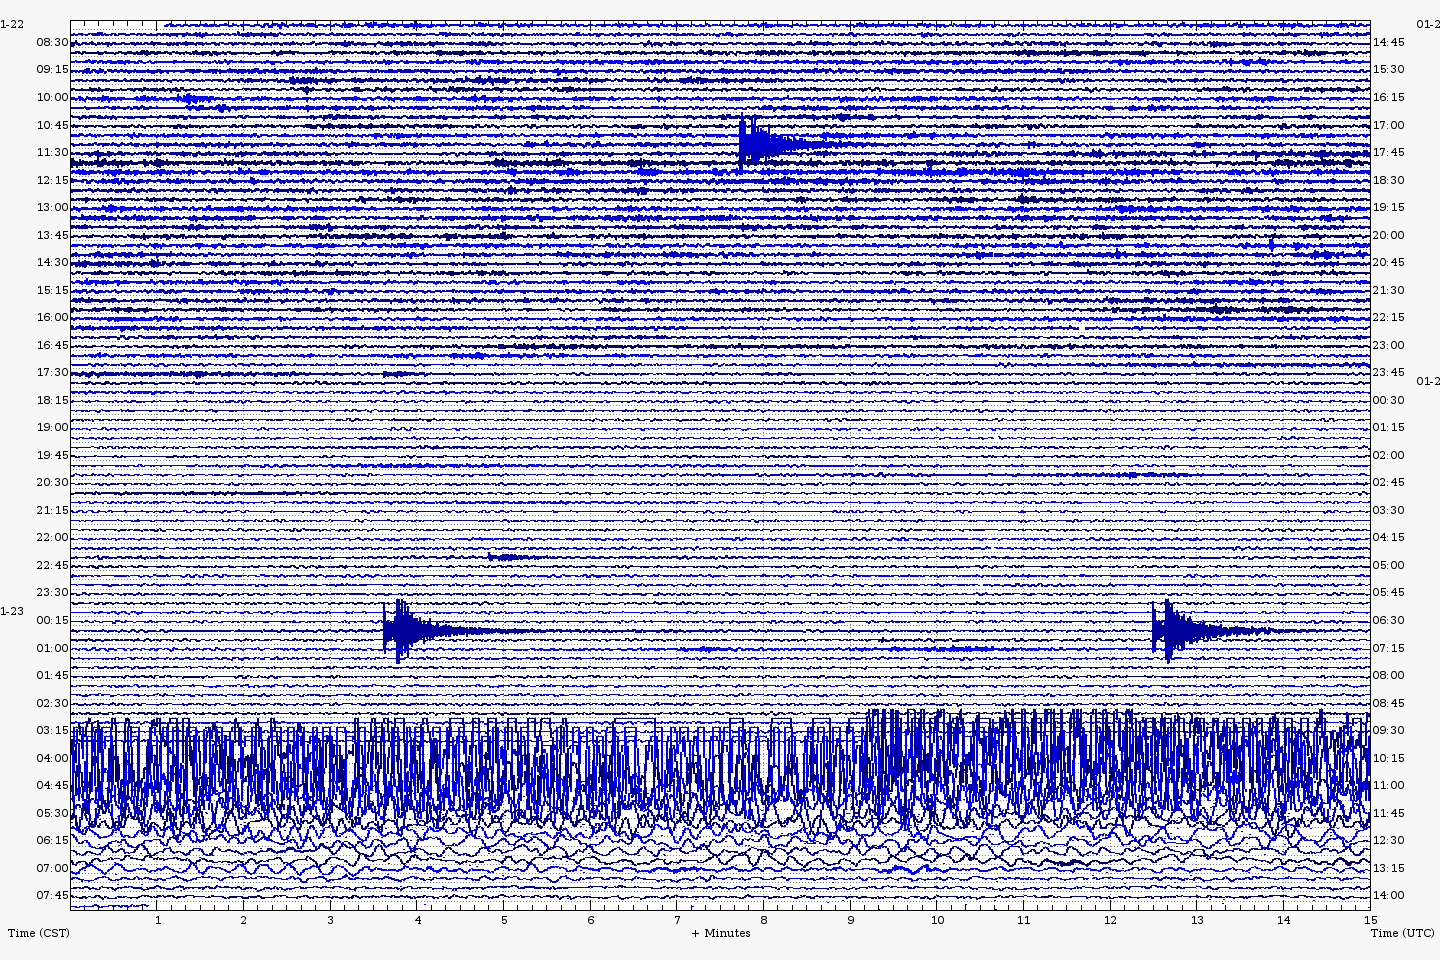Select the 08:30 CST time label
This screenshot has width=1440, height=960.
53,42
